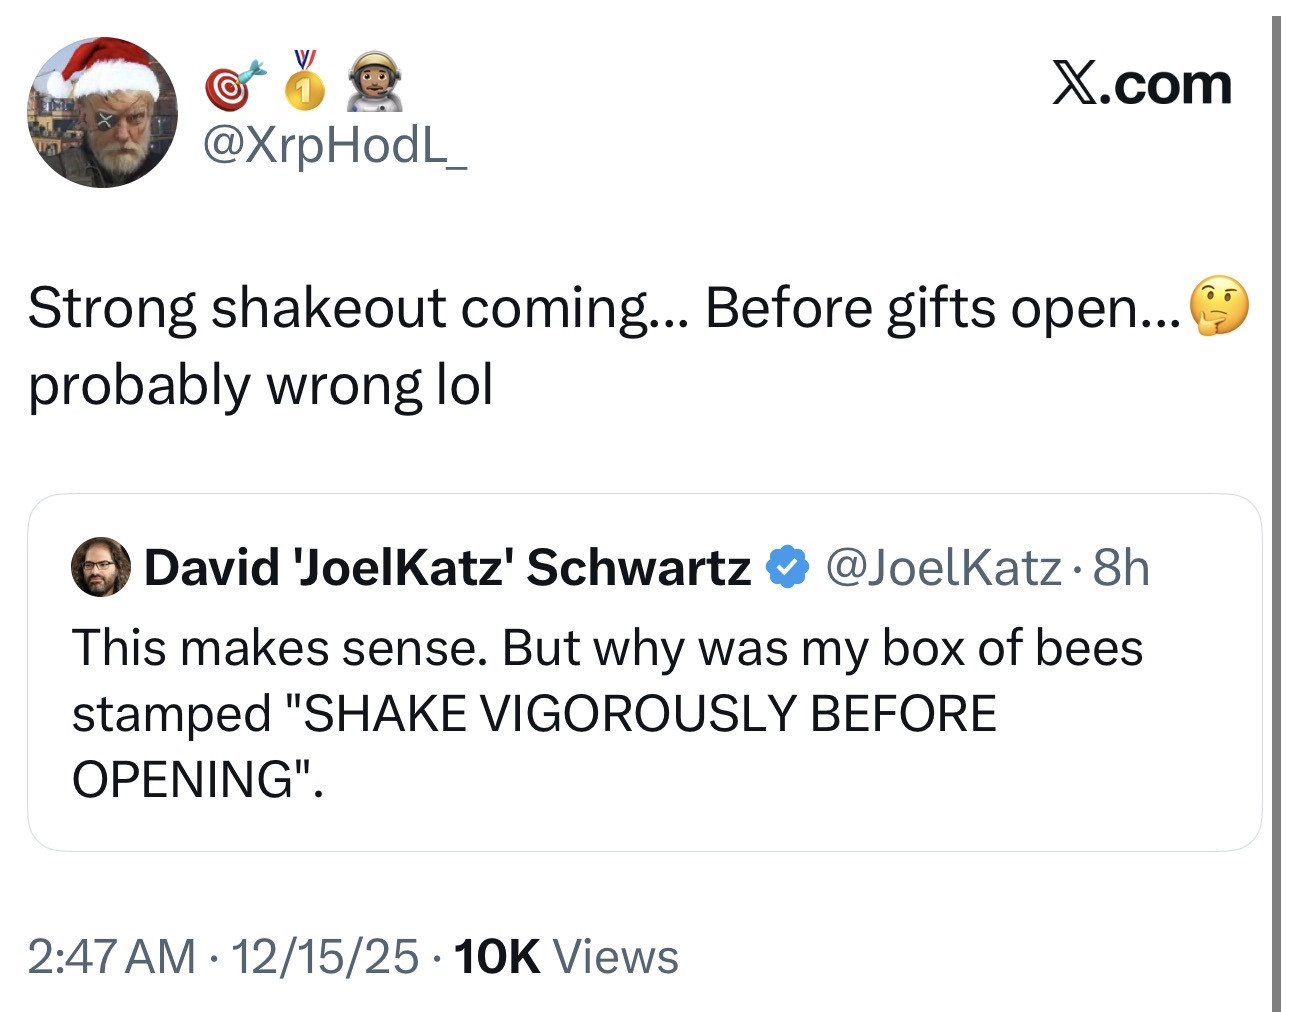Click the 8h quoted tweet timestamp

coord(1121,568)
